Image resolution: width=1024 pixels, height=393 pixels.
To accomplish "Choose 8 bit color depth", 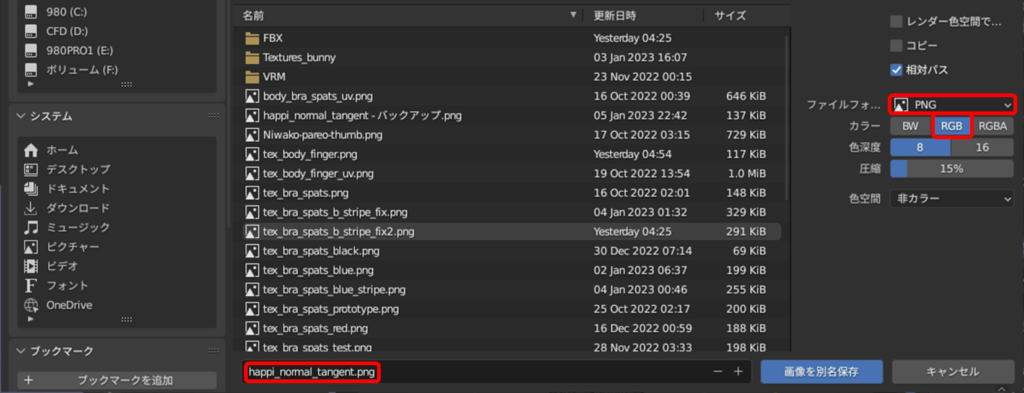I will (920, 148).
